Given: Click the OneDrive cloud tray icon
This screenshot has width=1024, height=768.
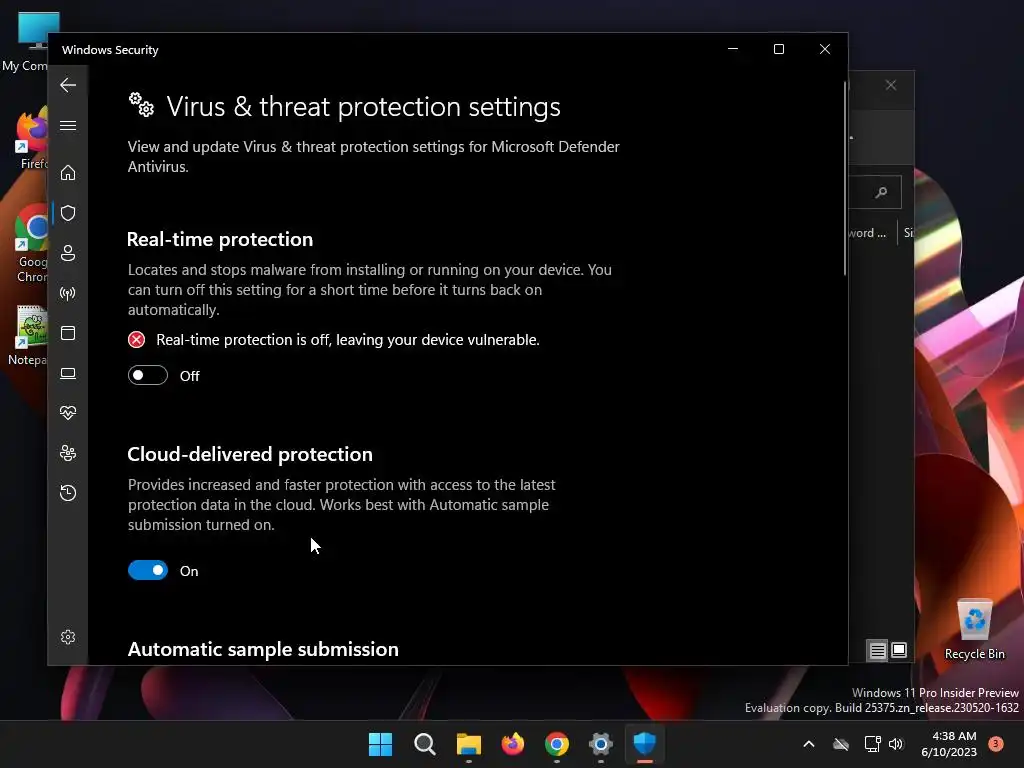Looking at the screenshot, I should click(841, 744).
